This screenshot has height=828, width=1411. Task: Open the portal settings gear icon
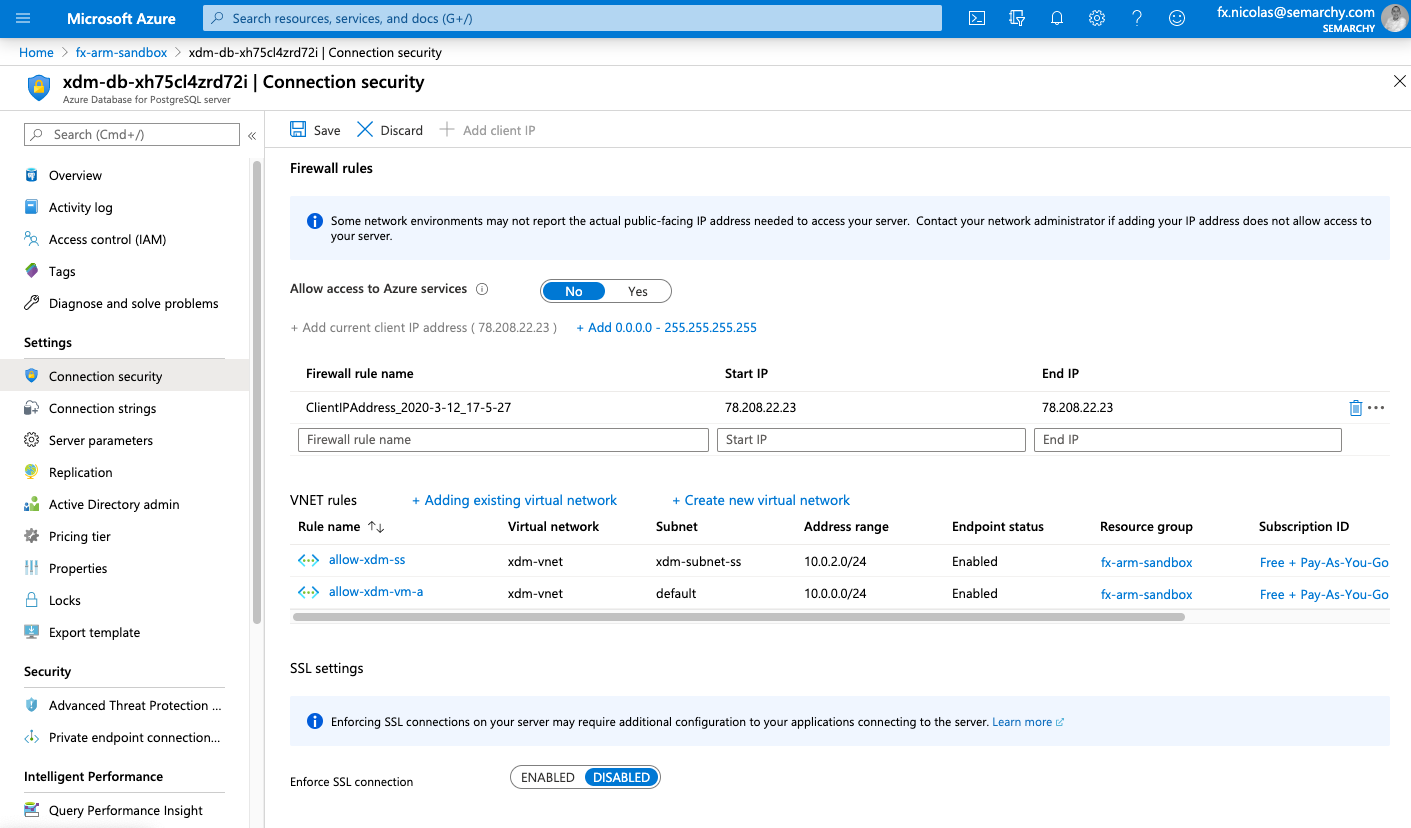1097,18
